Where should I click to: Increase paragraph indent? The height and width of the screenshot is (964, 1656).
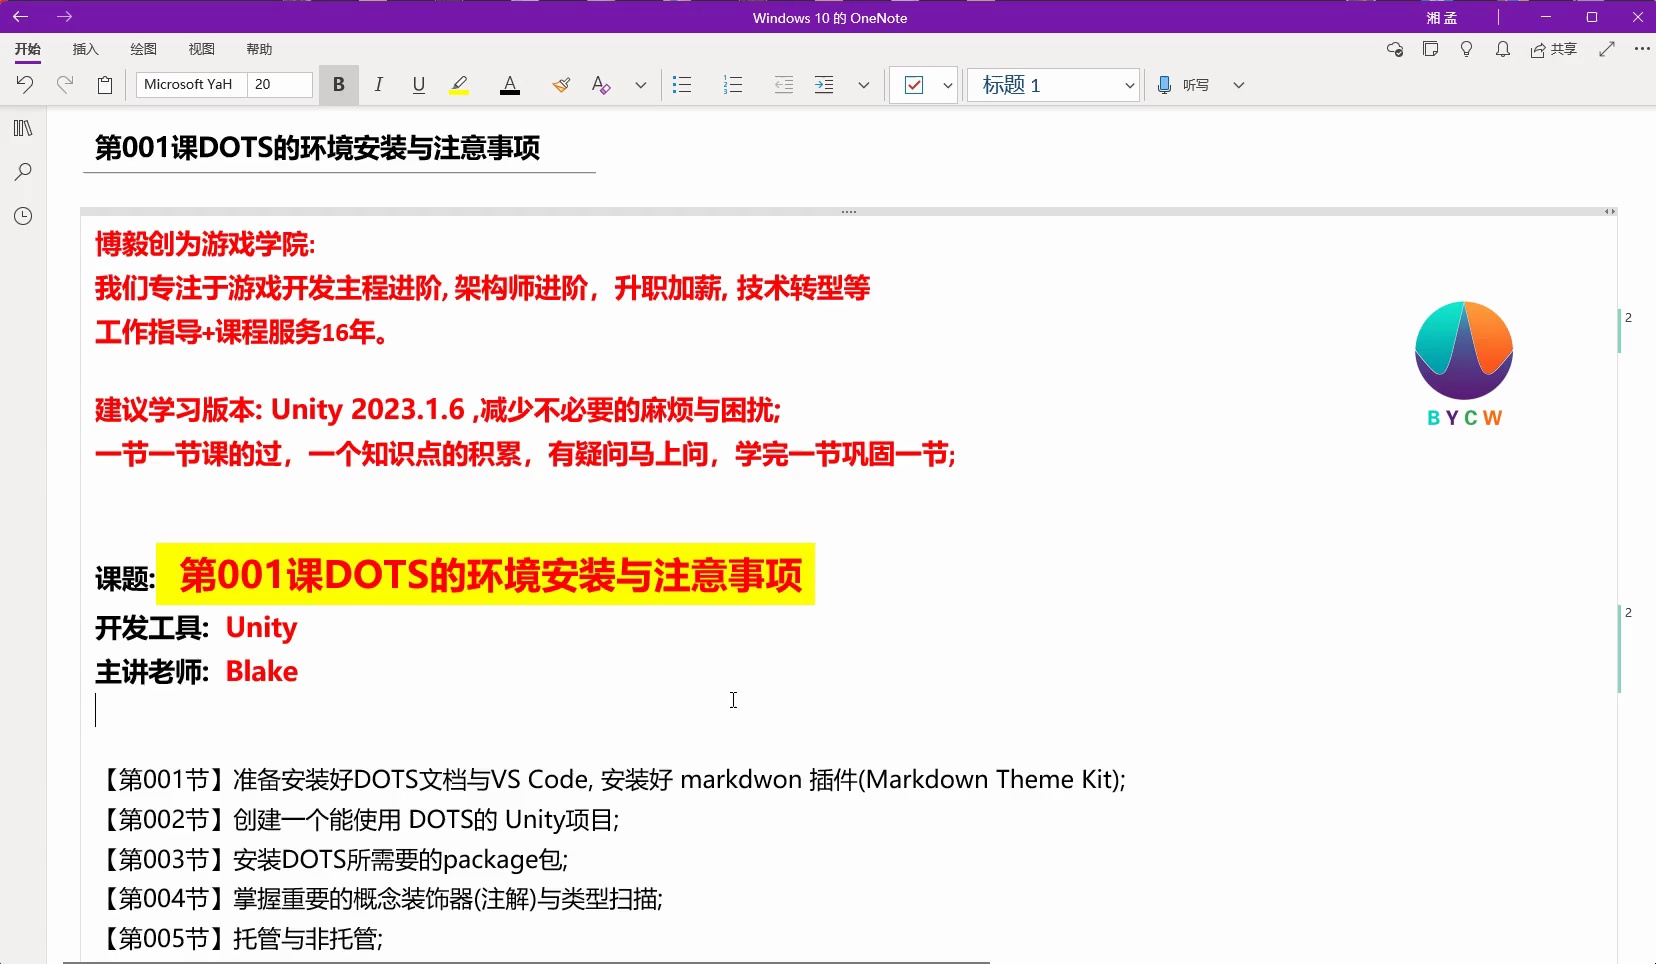point(824,85)
